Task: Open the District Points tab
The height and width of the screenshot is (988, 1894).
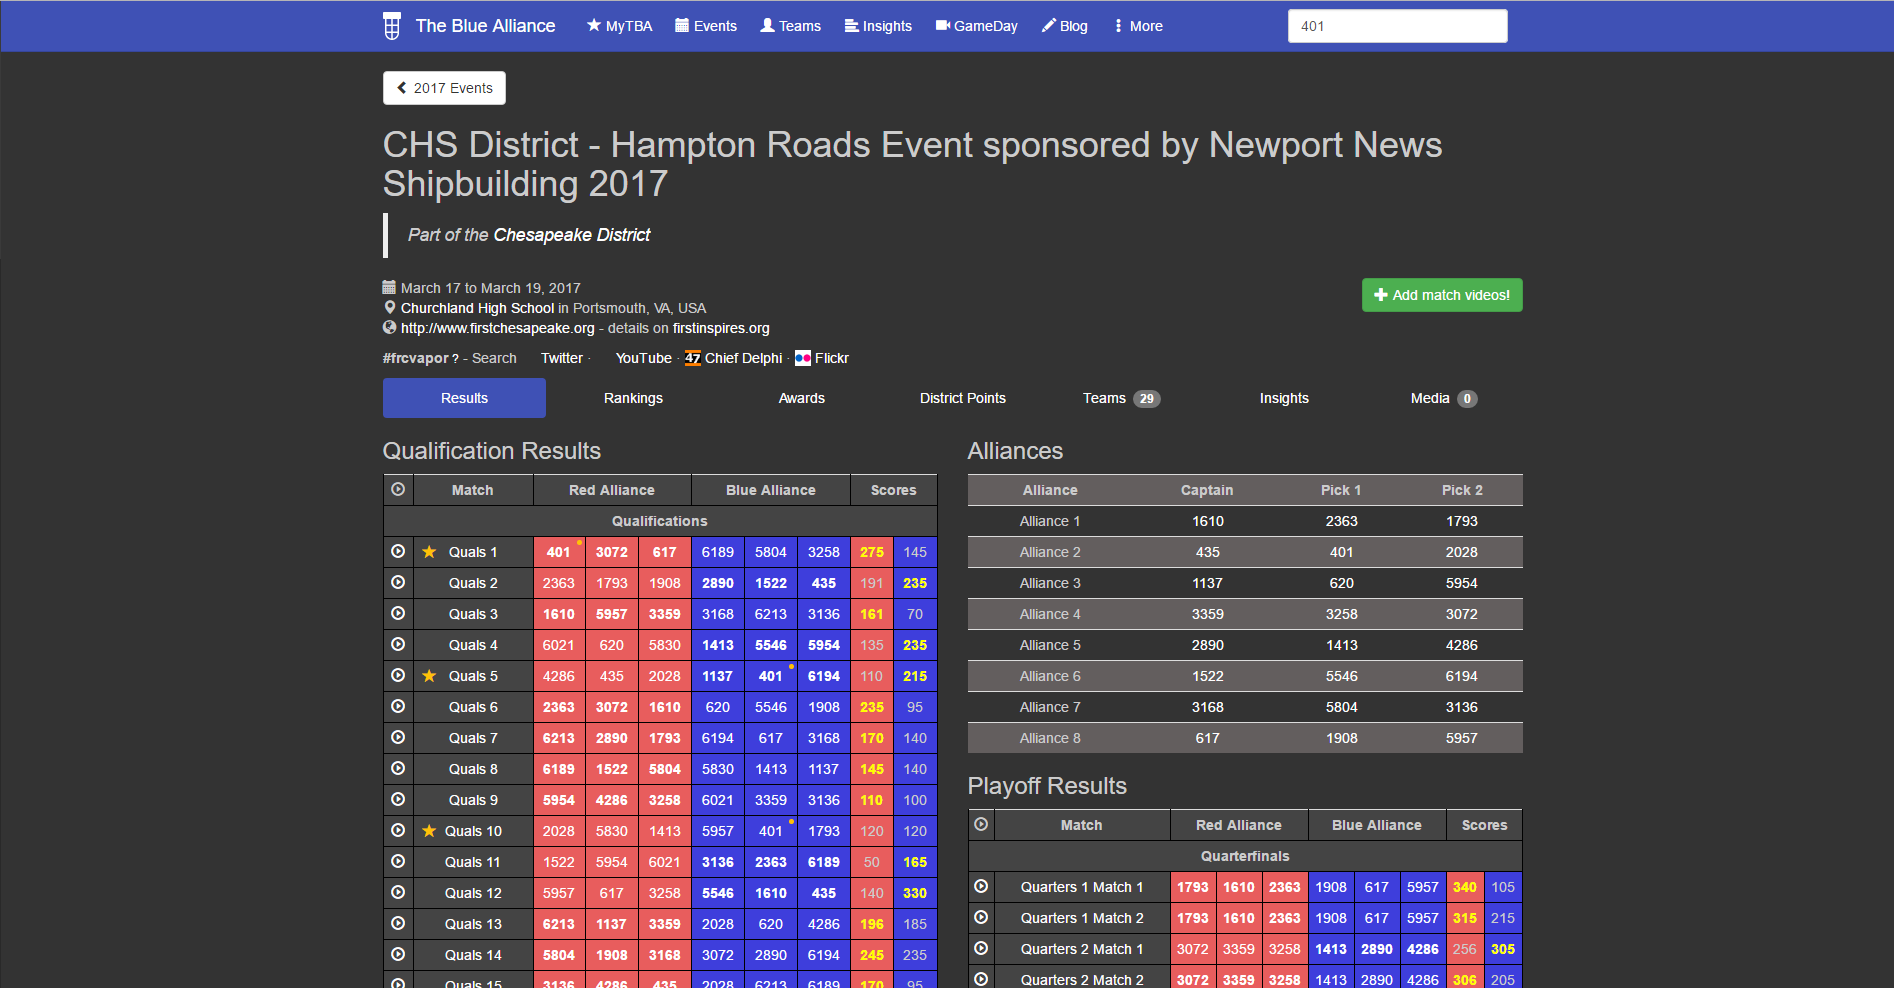Action: tap(962, 398)
